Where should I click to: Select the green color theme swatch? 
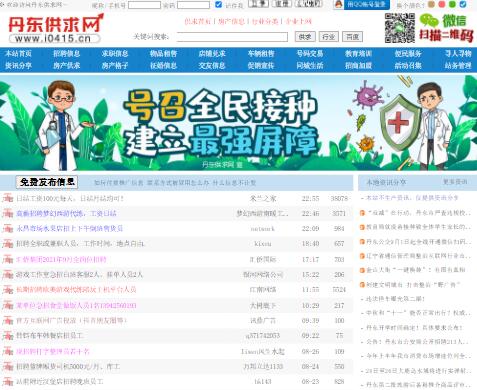coord(452,4)
